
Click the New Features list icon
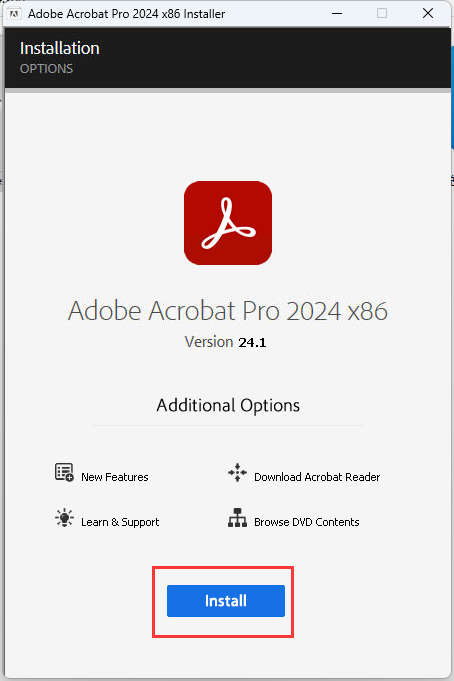pyautogui.click(x=64, y=472)
